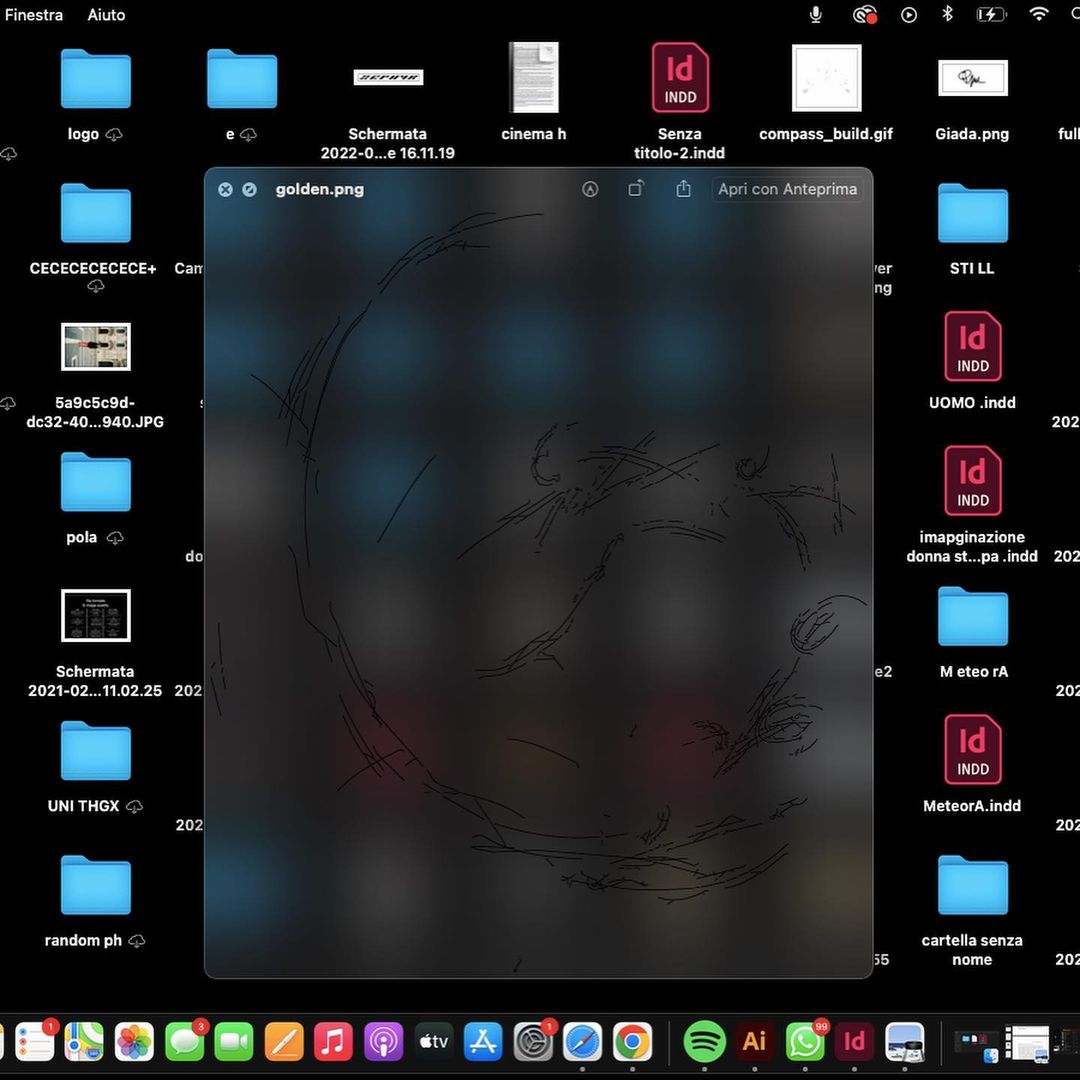Click the Now Playing icon in menu bar
Screen dimensions: 1080x1080
pyautogui.click(x=908, y=15)
